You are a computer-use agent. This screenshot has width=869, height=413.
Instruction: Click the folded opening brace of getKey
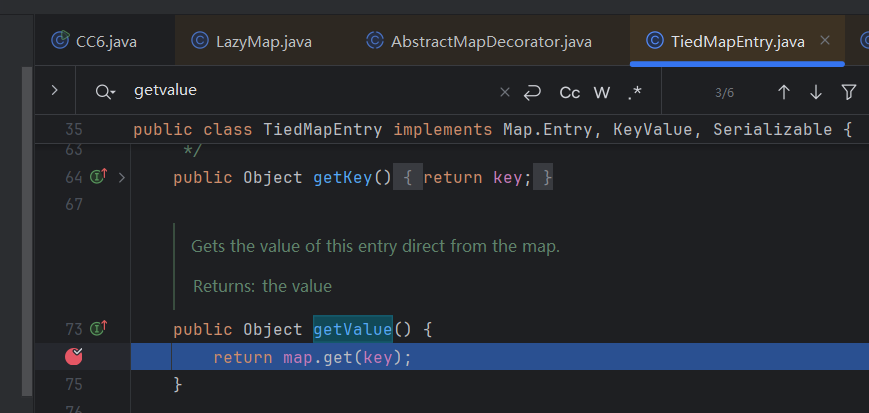point(407,178)
